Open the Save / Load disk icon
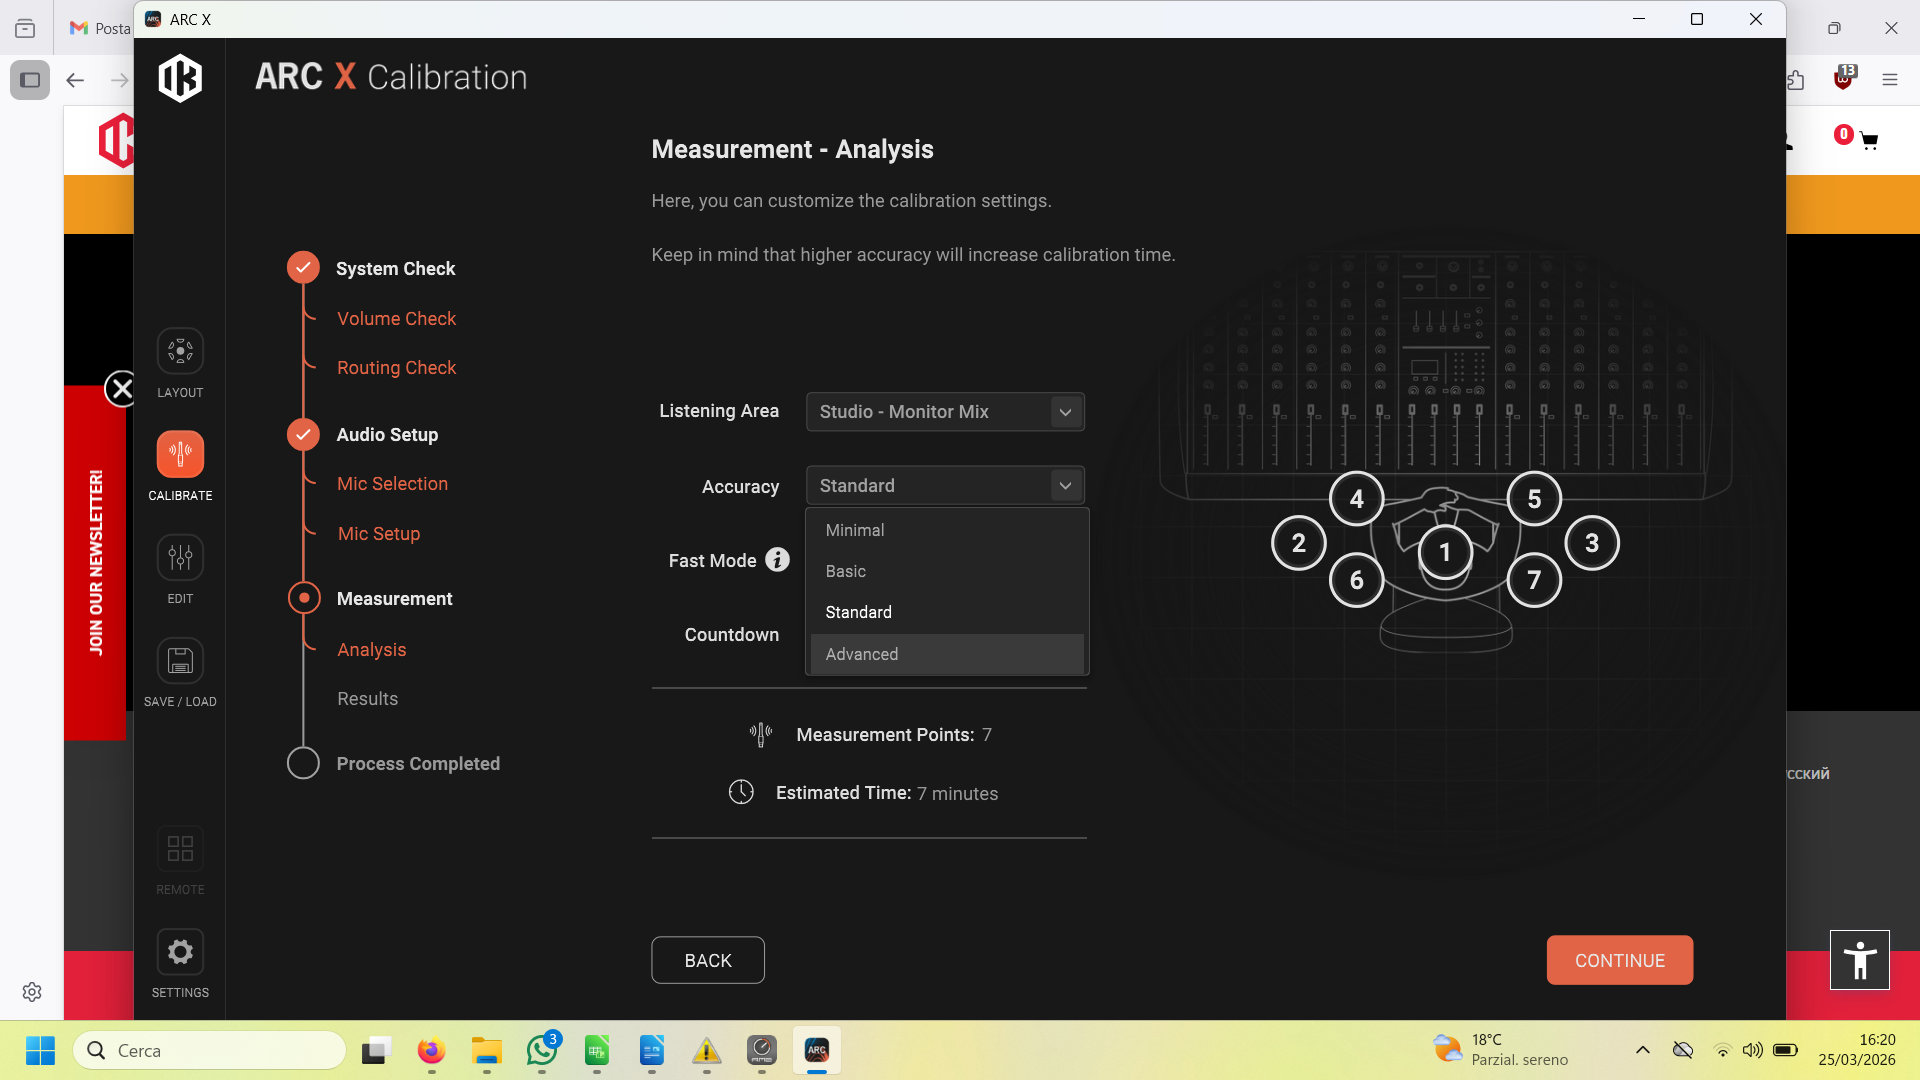This screenshot has height=1080, width=1920. (x=180, y=661)
